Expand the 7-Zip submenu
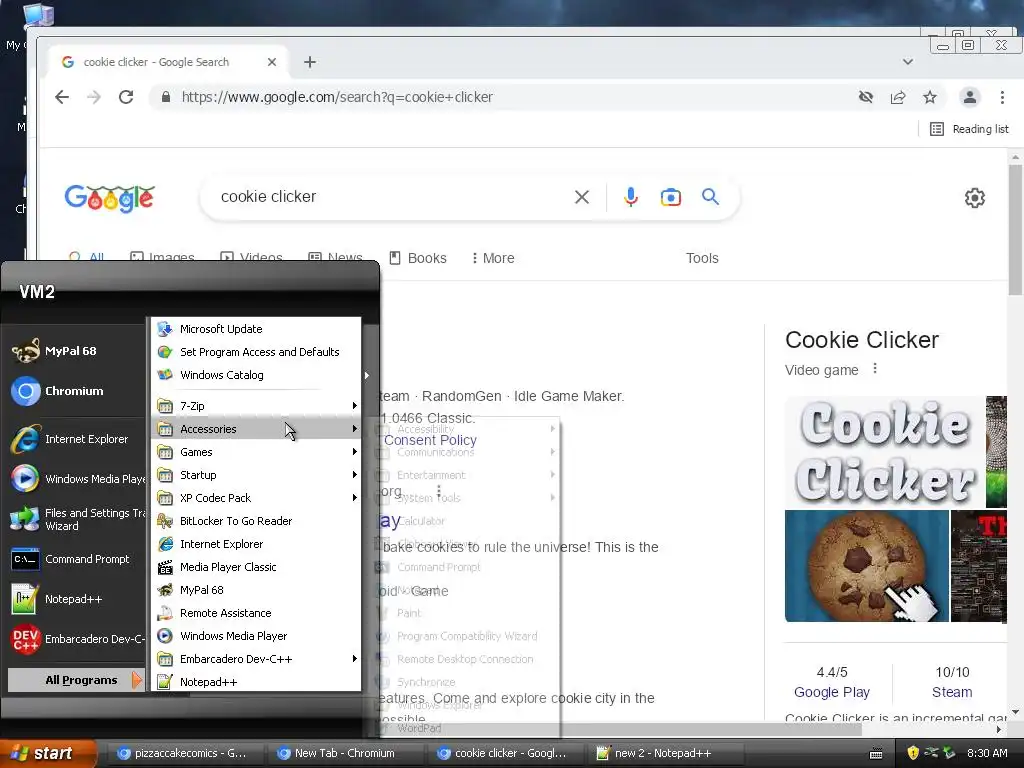This screenshot has height=768, width=1024. click(x=256, y=406)
